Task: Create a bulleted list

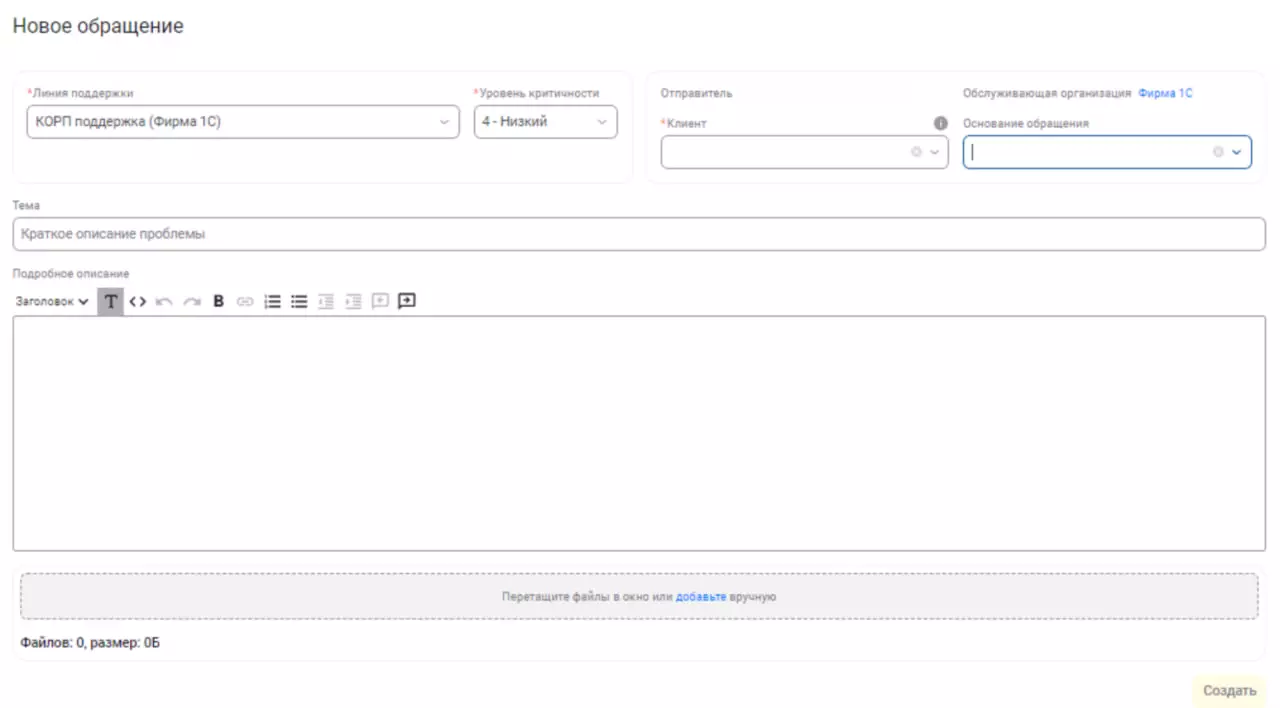Action: point(298,301)
